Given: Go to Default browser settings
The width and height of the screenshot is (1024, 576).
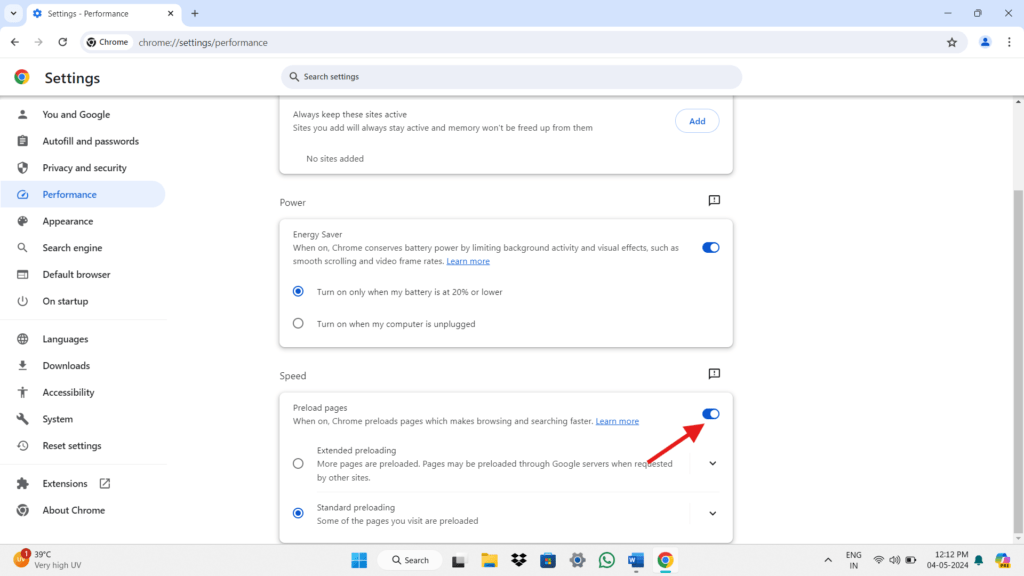Looking at the screenshot, I should coord(83,275).
